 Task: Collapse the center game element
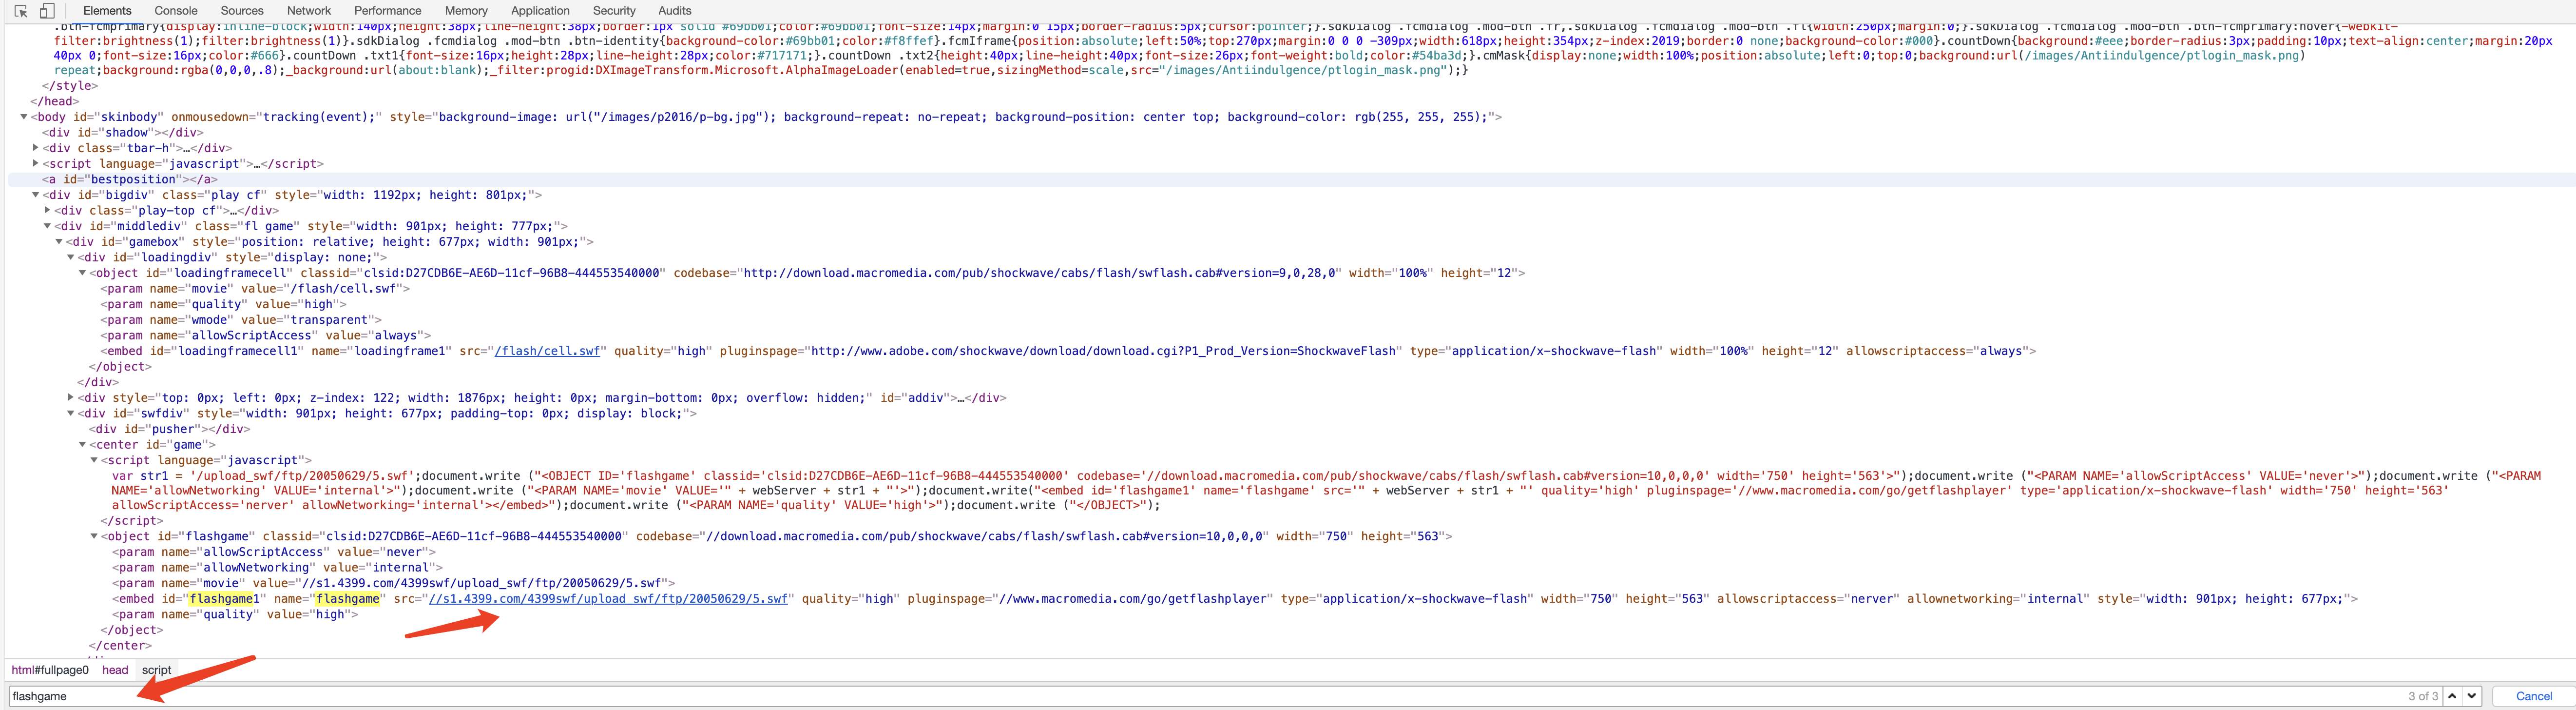(82, 444)
